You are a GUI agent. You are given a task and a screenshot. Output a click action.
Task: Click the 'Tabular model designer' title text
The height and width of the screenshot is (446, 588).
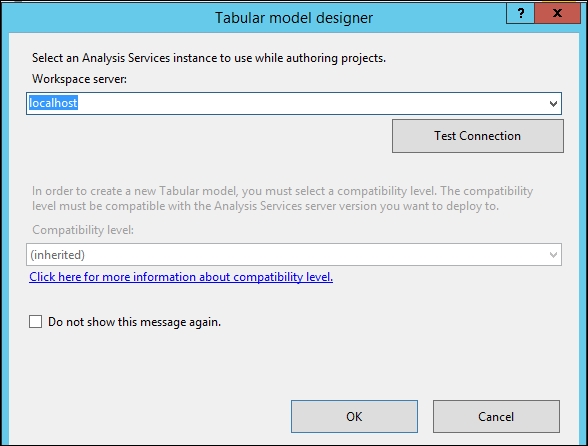coord(294,18)
